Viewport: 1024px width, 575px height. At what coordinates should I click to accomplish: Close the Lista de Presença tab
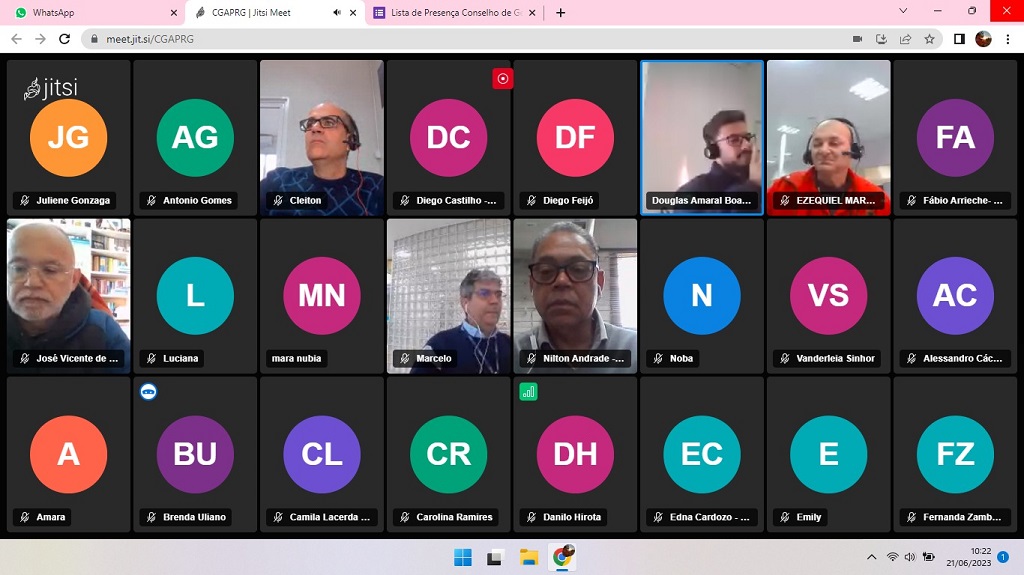pos(532,12)
